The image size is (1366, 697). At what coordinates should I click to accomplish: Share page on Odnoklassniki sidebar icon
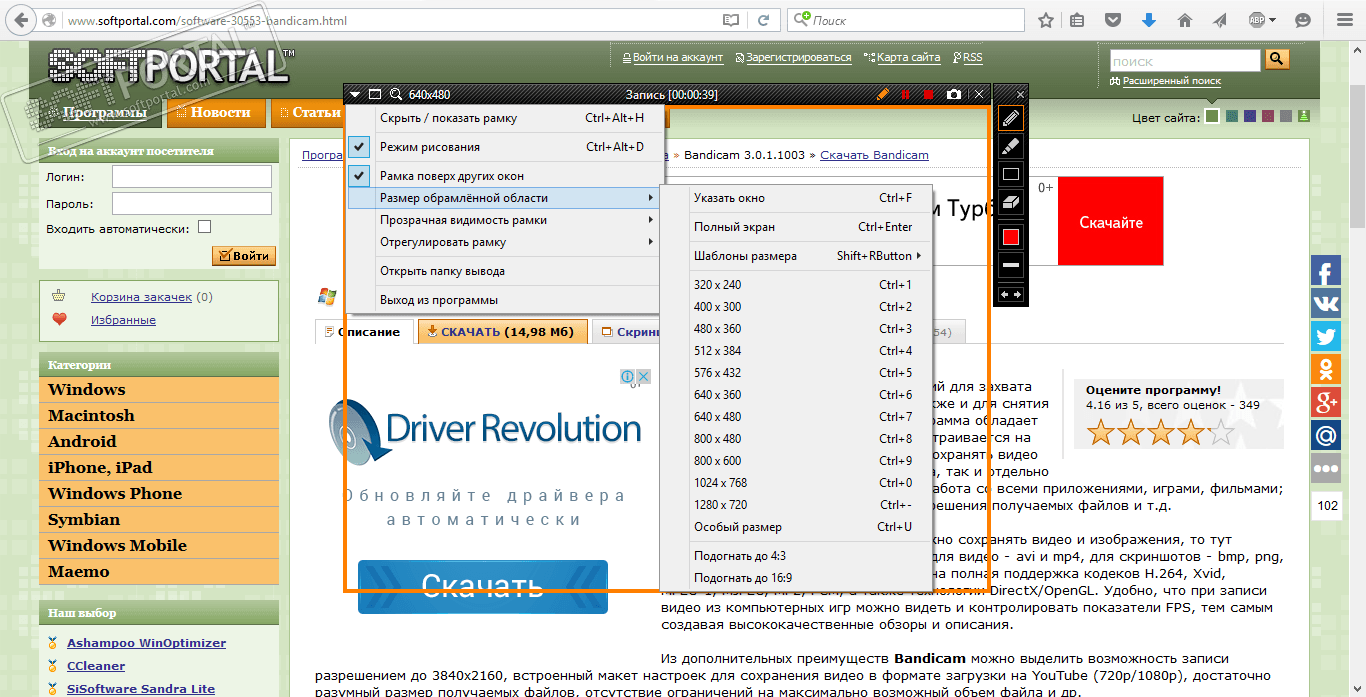point(1326,370)
